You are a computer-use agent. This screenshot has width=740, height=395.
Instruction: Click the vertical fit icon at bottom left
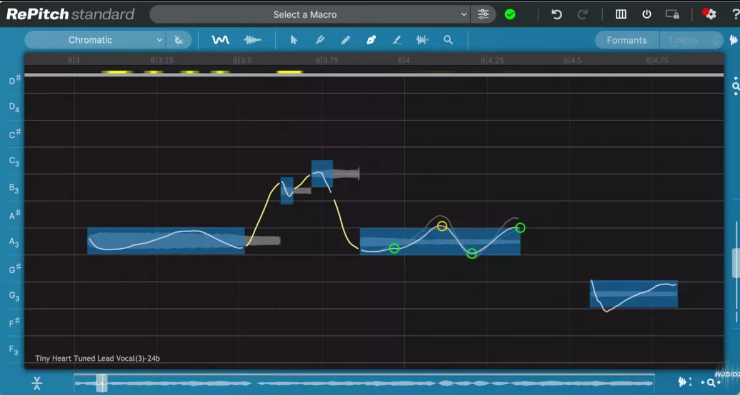click(x=37, y=383)
